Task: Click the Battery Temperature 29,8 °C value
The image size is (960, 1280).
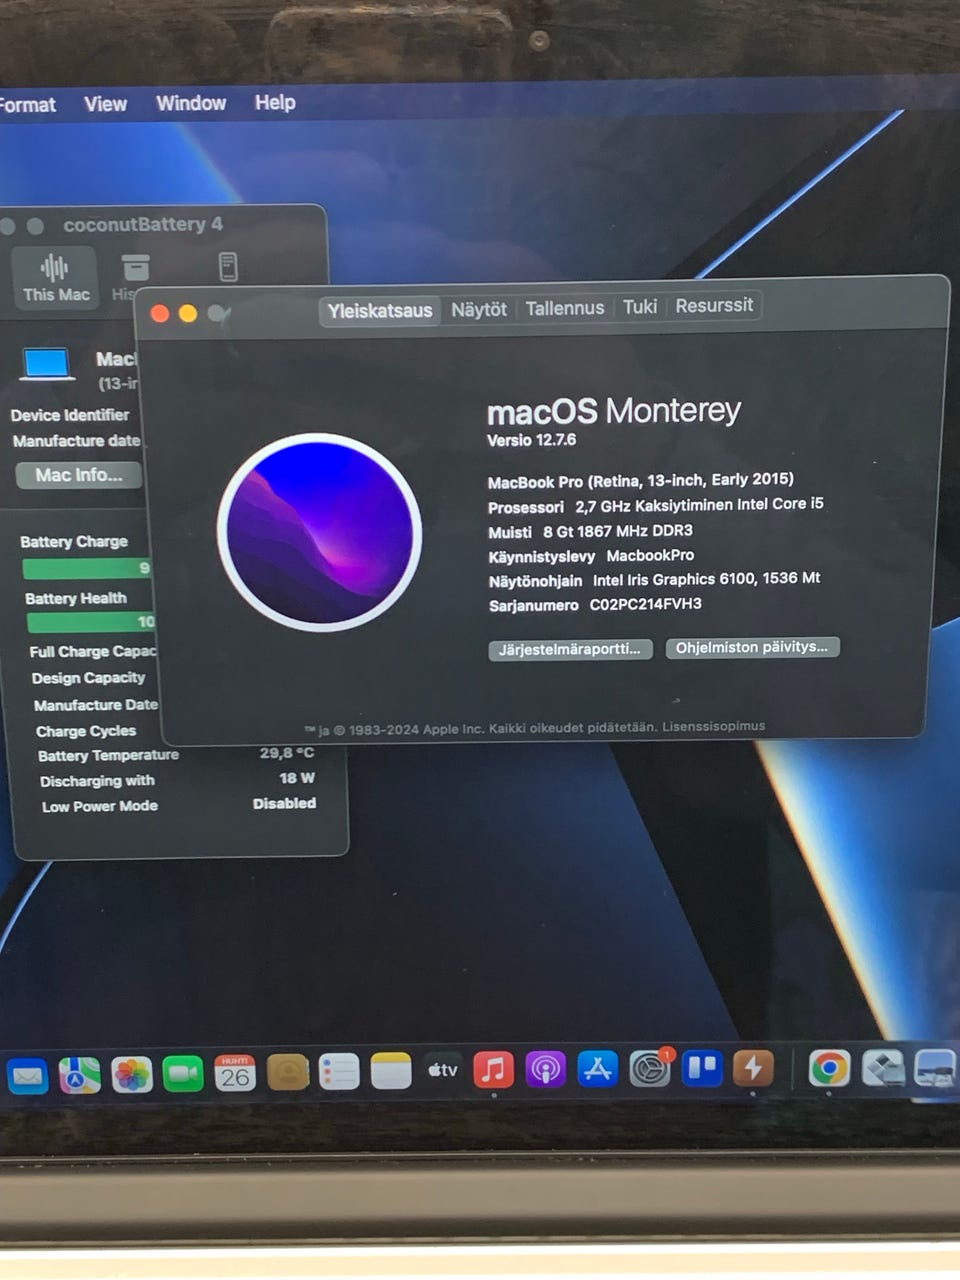Action: [x=287, y=753]
